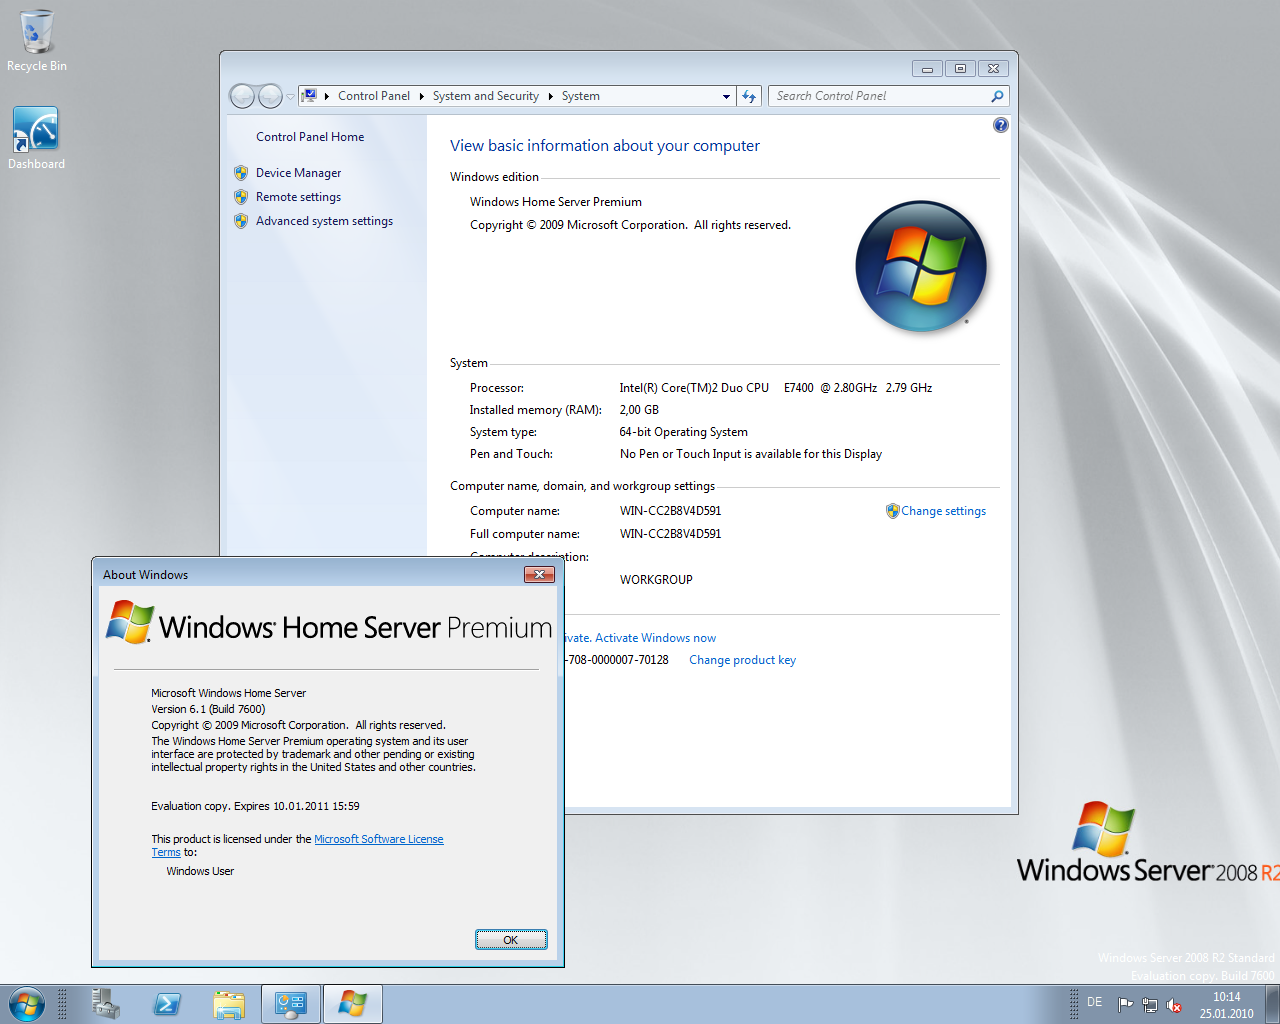Click the DE language indicator

tap(1095, 1002)
